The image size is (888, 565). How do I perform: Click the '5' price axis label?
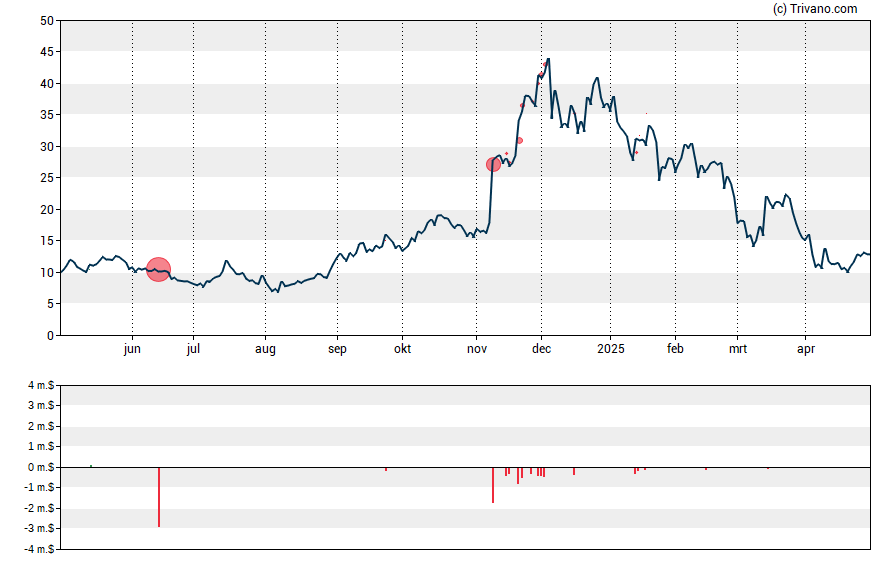[50, 304]
